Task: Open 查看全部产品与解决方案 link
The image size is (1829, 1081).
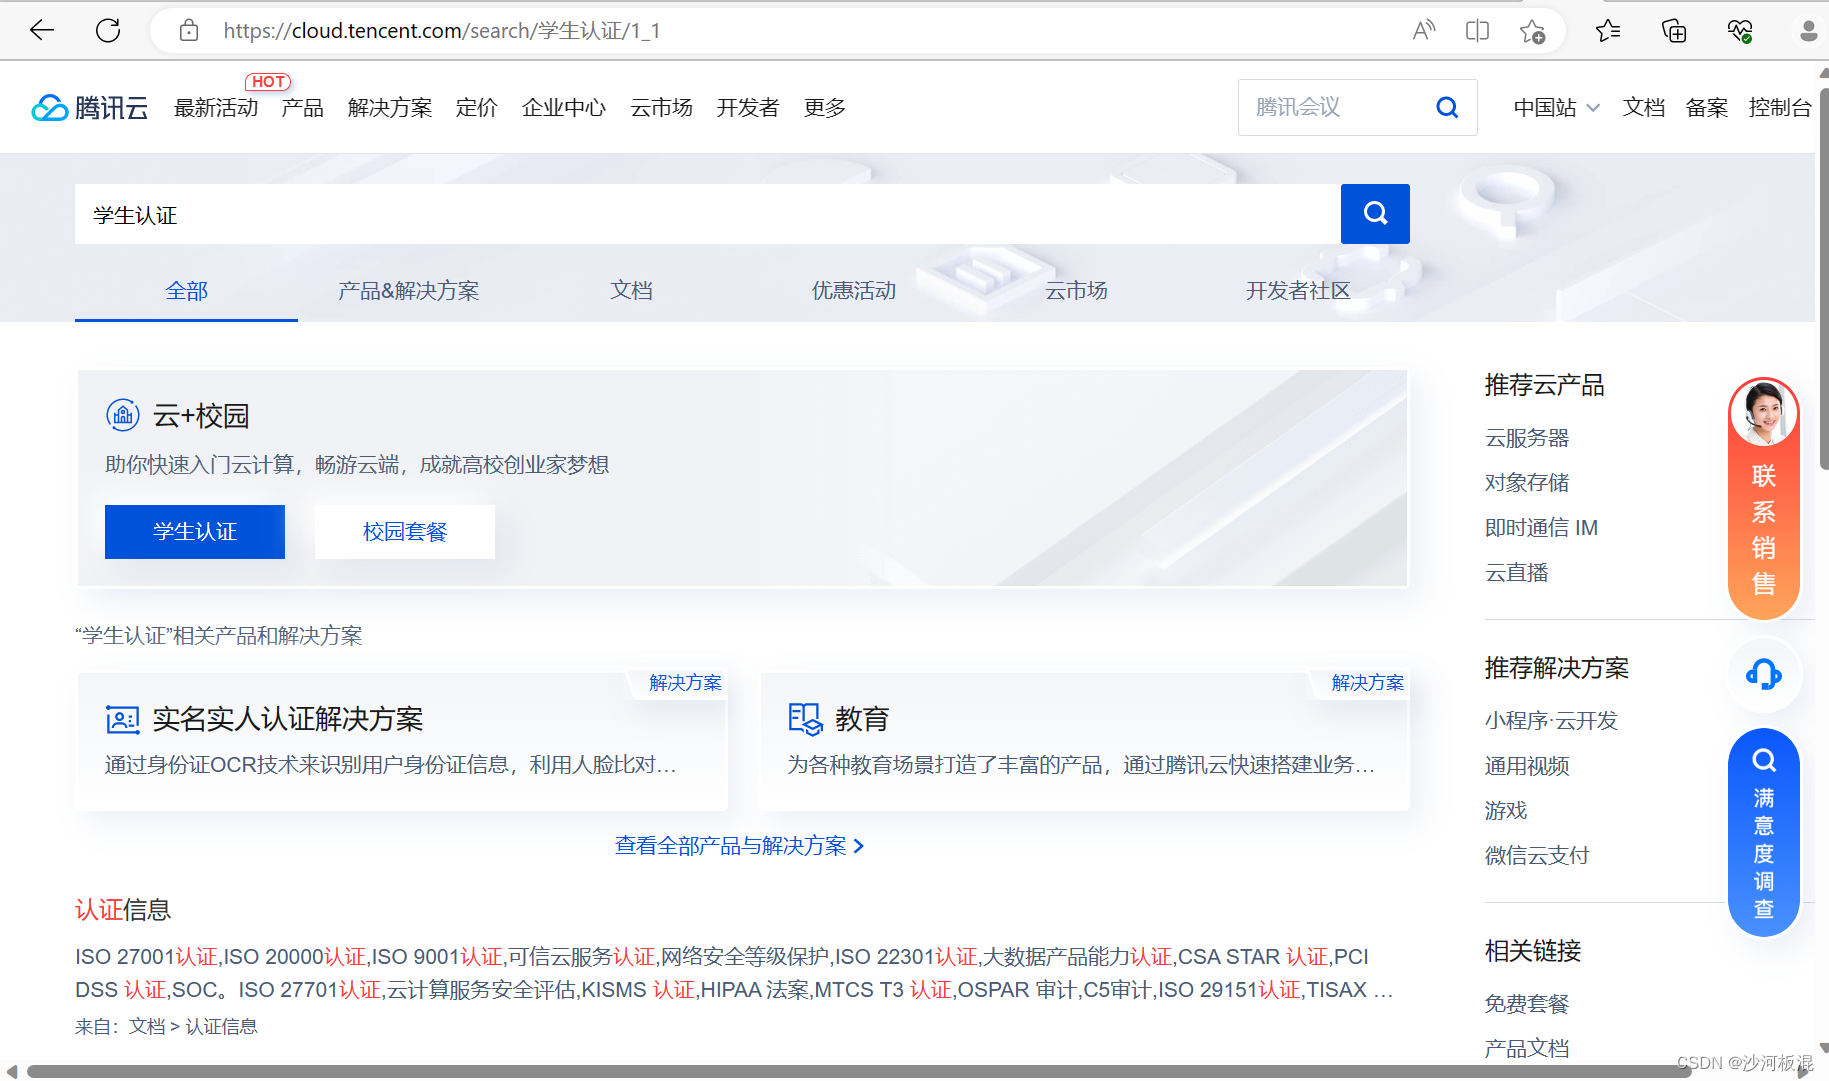Action: (731, 846)
